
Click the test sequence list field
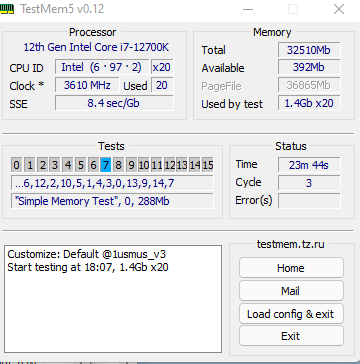(112, 183)
